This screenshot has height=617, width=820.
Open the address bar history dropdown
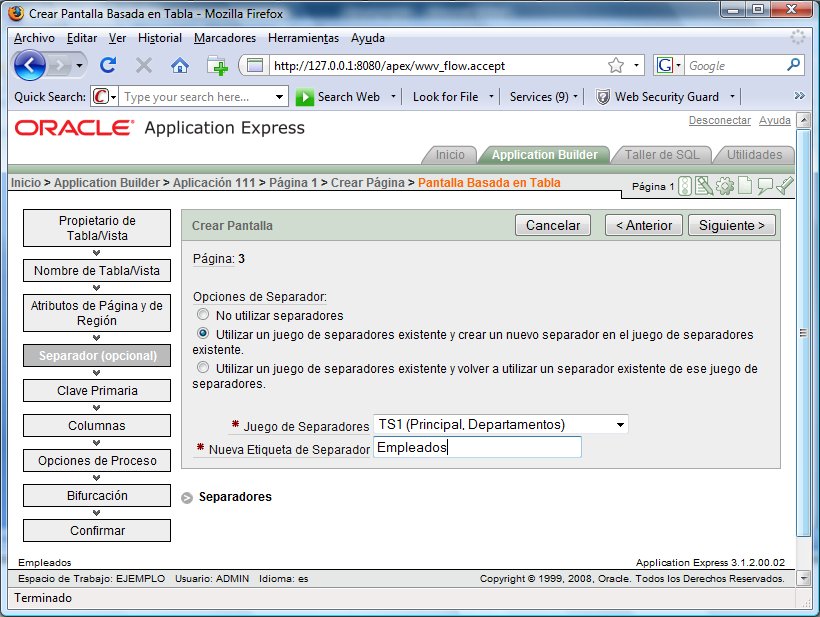tap(636, 65)
